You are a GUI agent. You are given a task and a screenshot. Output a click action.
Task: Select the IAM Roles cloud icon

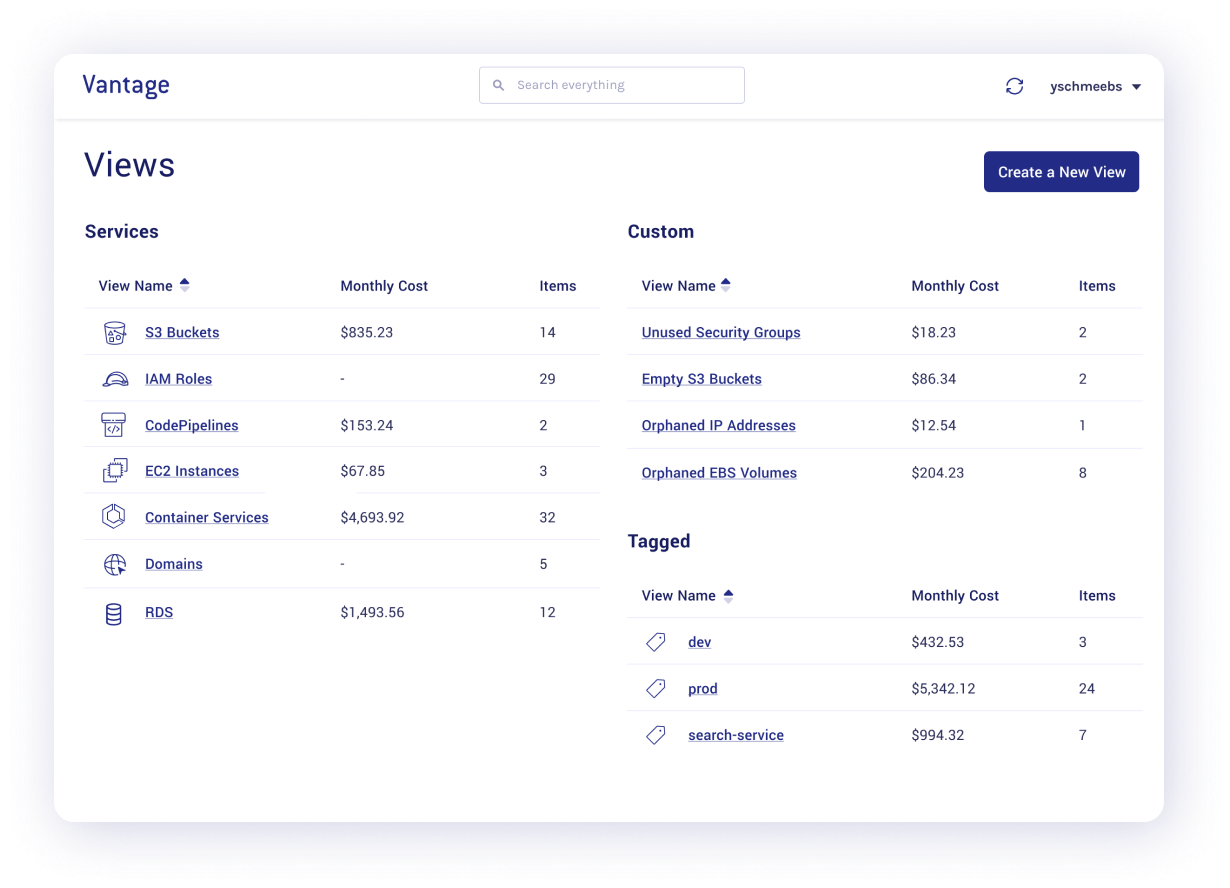coord(114,378)
